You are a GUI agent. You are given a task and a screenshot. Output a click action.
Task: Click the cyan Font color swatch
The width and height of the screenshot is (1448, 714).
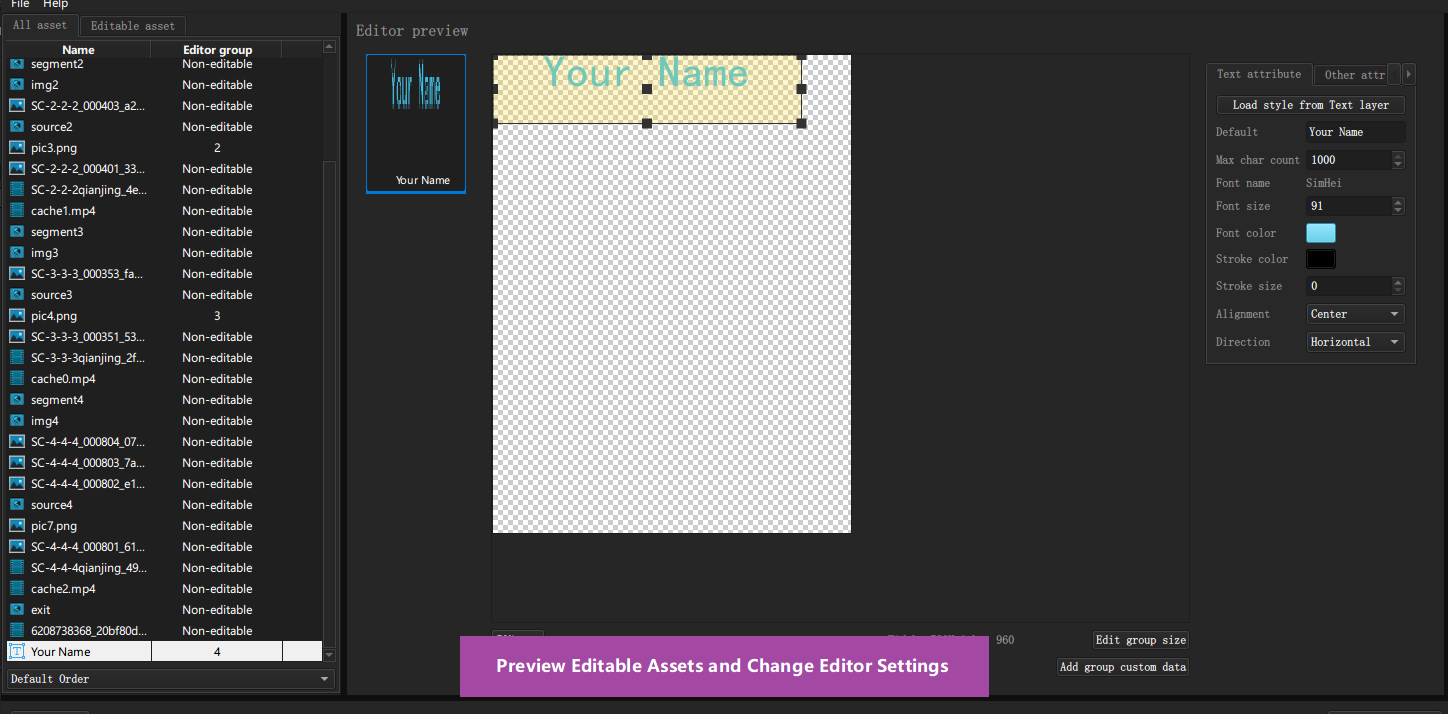[x=1320, y=232]
